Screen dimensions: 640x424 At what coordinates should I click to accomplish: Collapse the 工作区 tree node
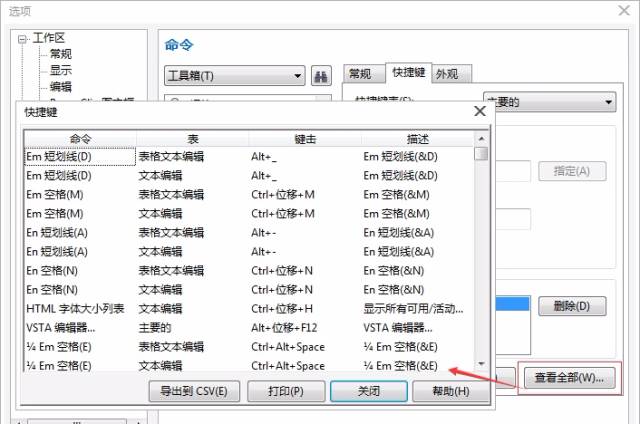tap(23, 38)
